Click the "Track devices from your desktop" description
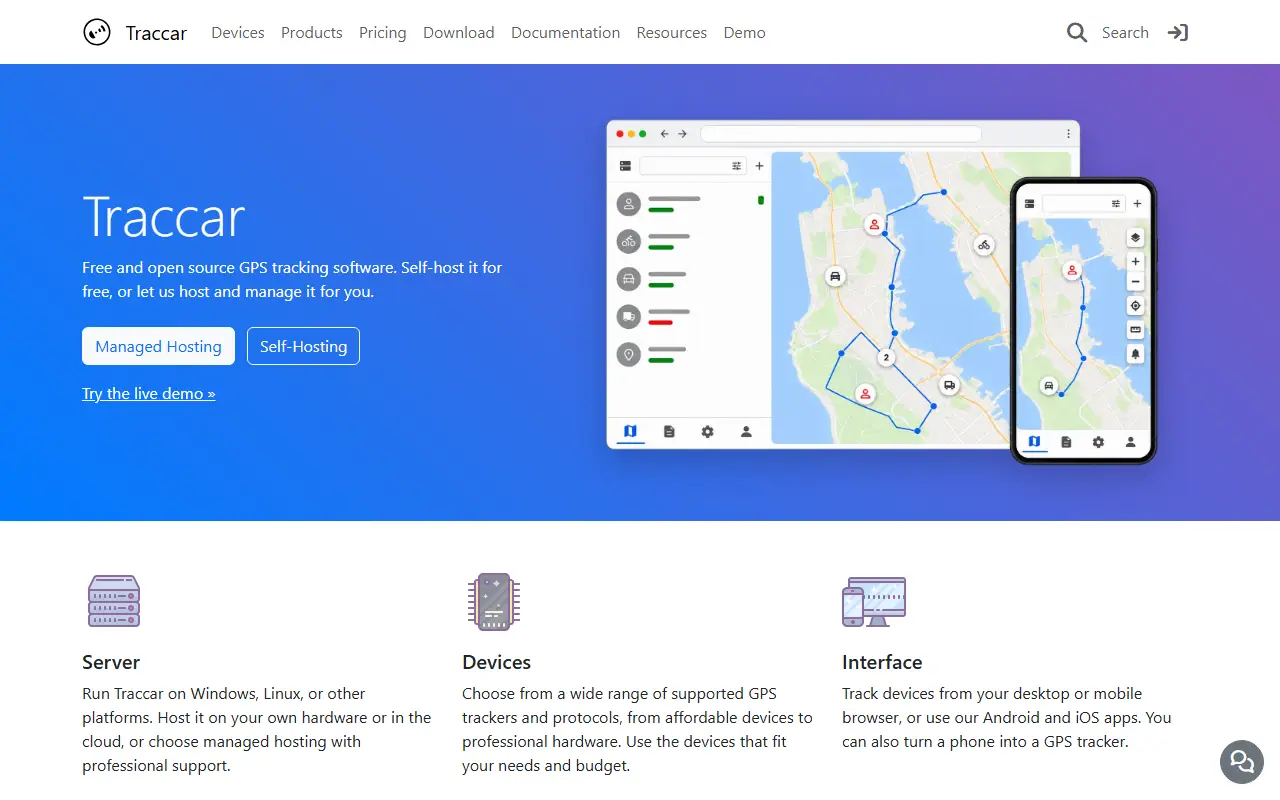 1006,718
